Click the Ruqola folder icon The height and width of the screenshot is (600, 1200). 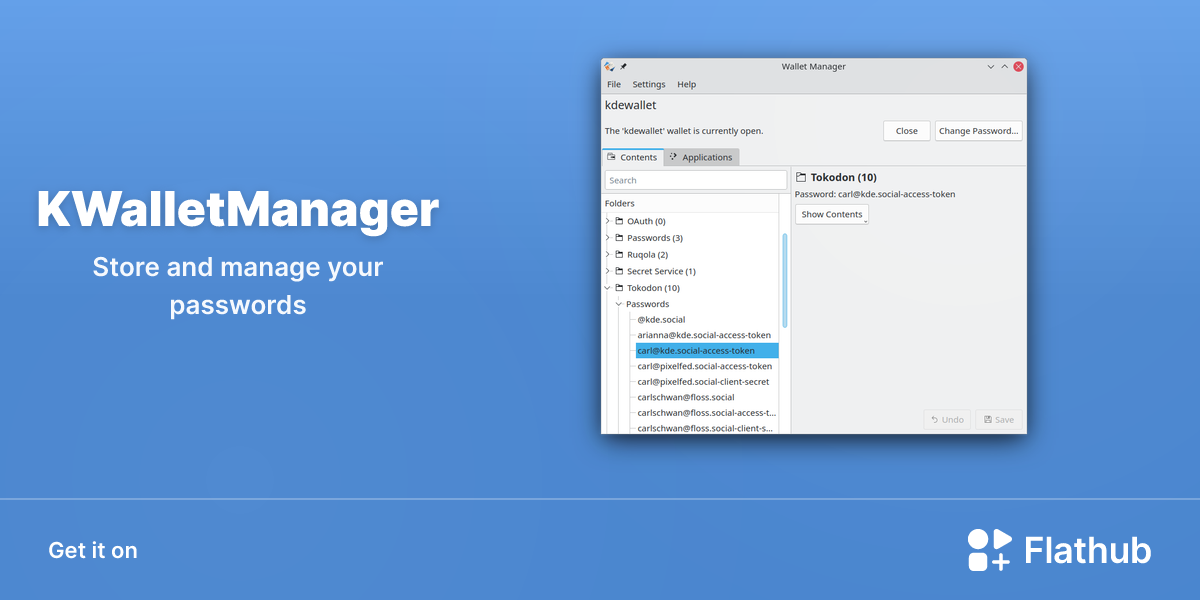coord(619,254)
